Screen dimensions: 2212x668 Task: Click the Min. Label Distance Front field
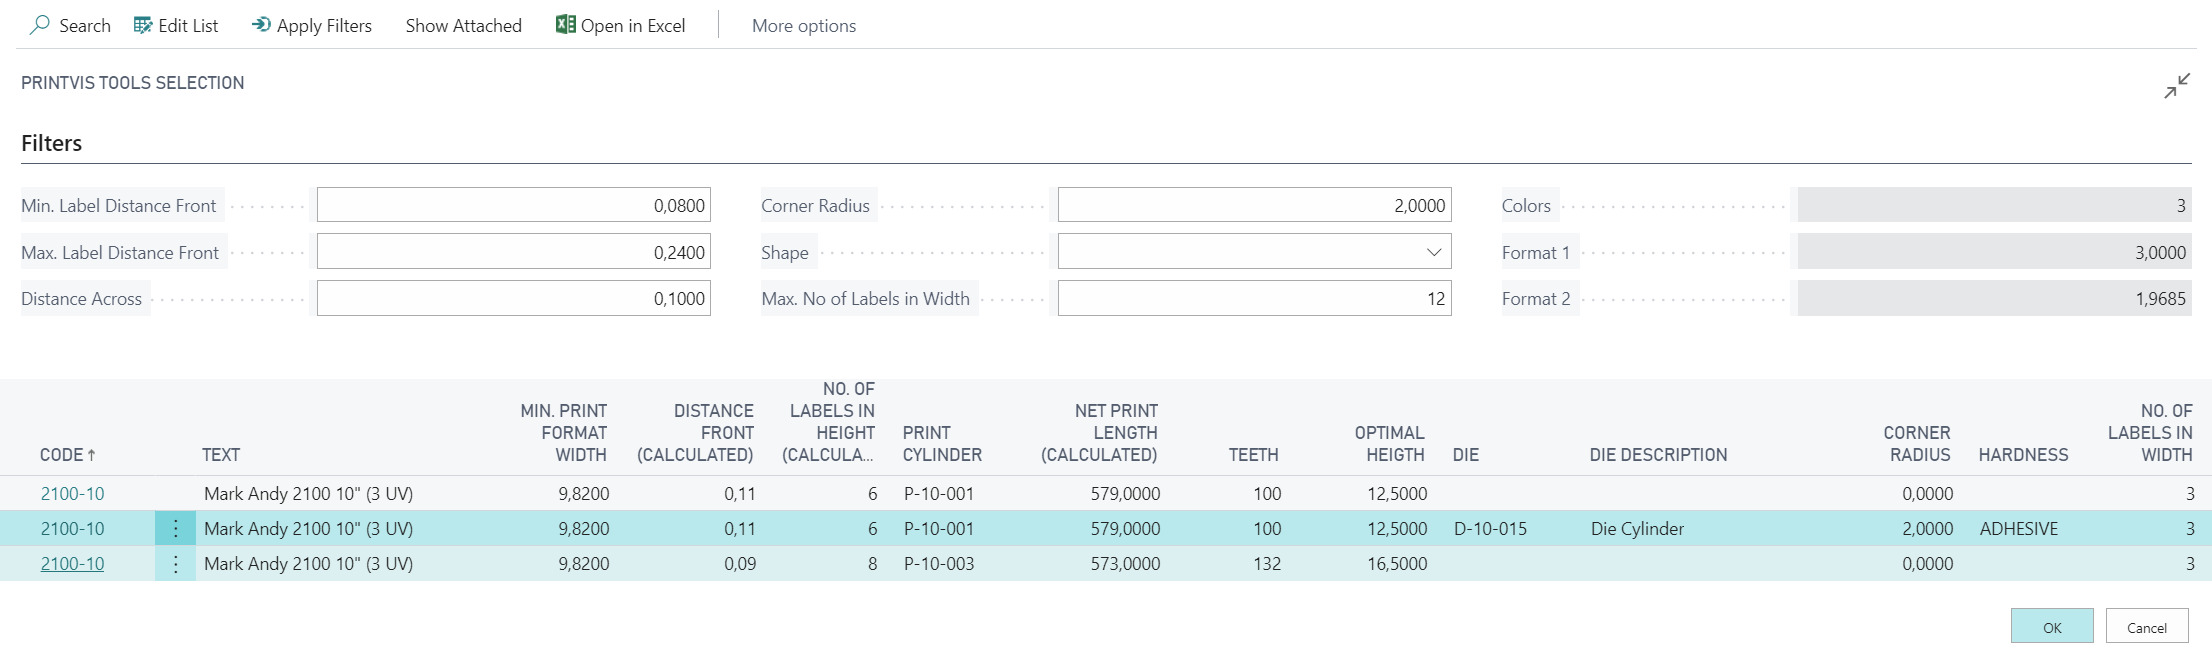[513, 205]
